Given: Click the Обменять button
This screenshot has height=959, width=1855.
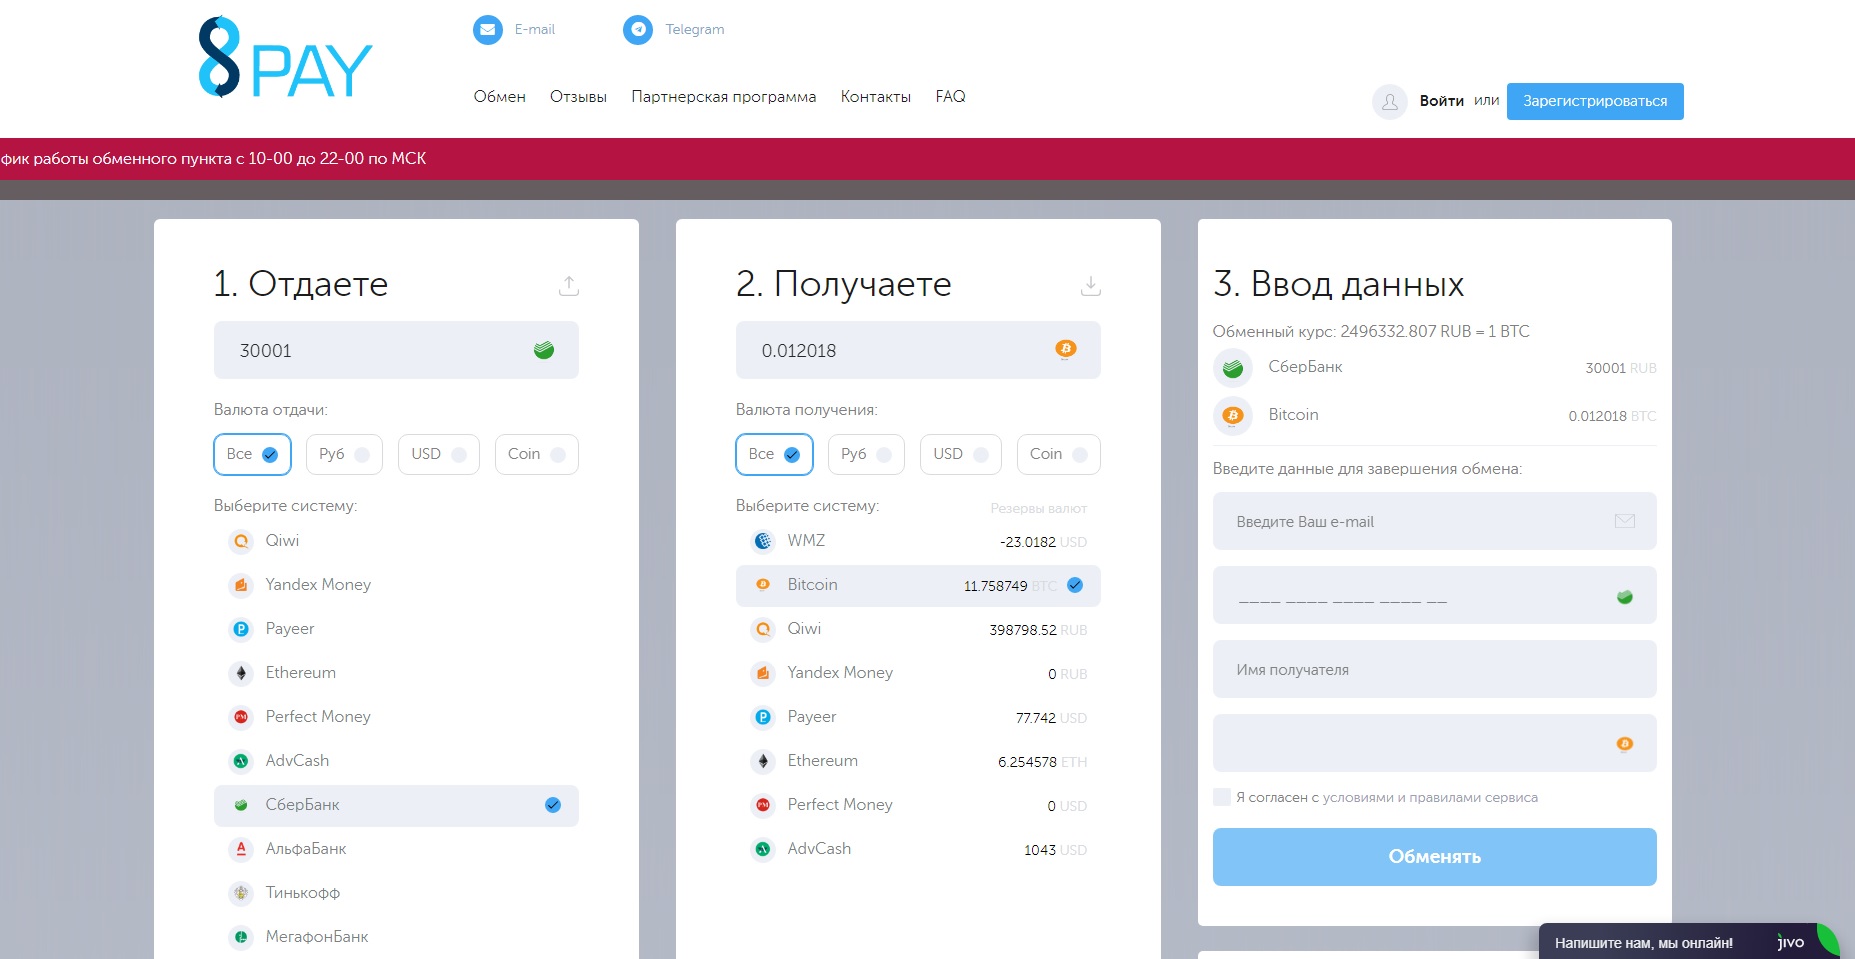Looking at the screenshot, I should (x=1434, y=857).
